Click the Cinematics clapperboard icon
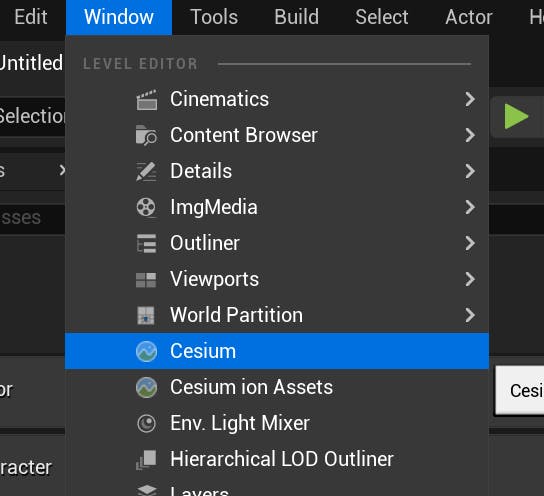The width and height of the screenshot is (544, 496). click(146, 100)
